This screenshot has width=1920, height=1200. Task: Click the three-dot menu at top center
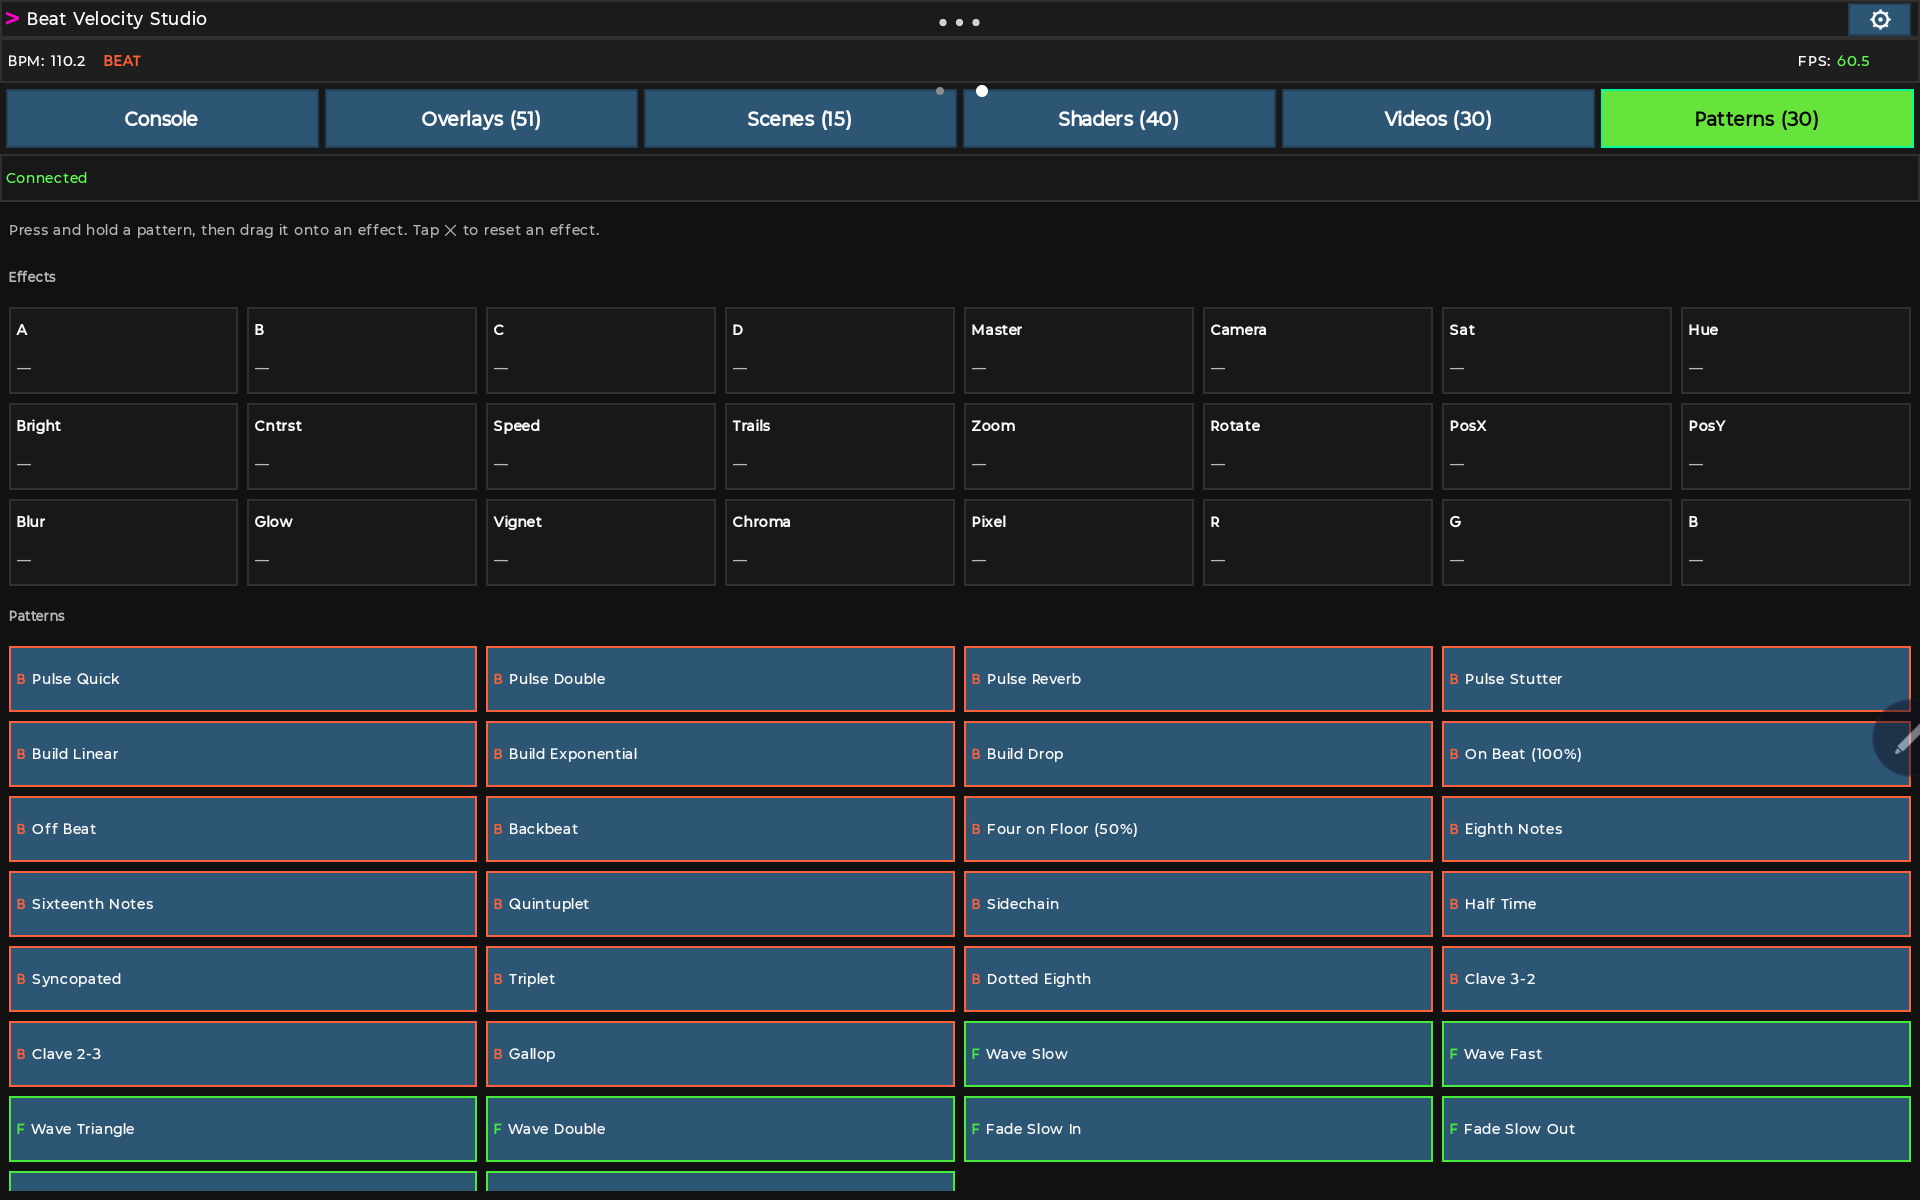point(959,22)
